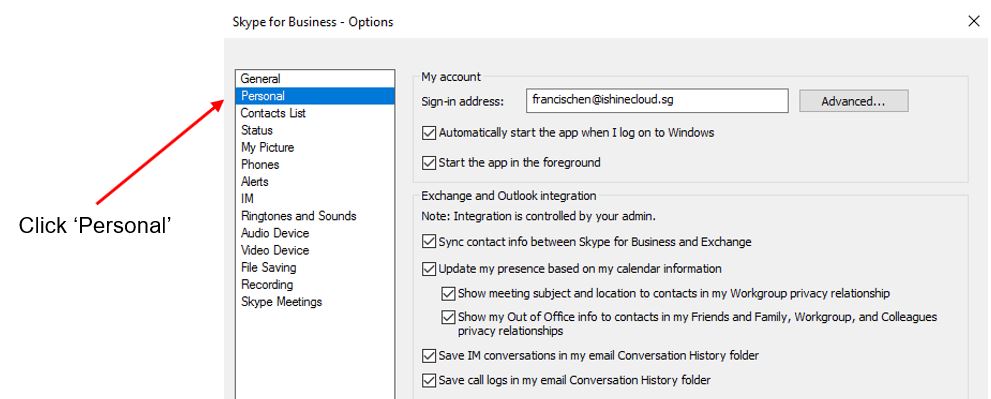Toggle Save call logs in email folder
Screen dimensions: 991x399
pyautogui.click(x=429, y=380)
